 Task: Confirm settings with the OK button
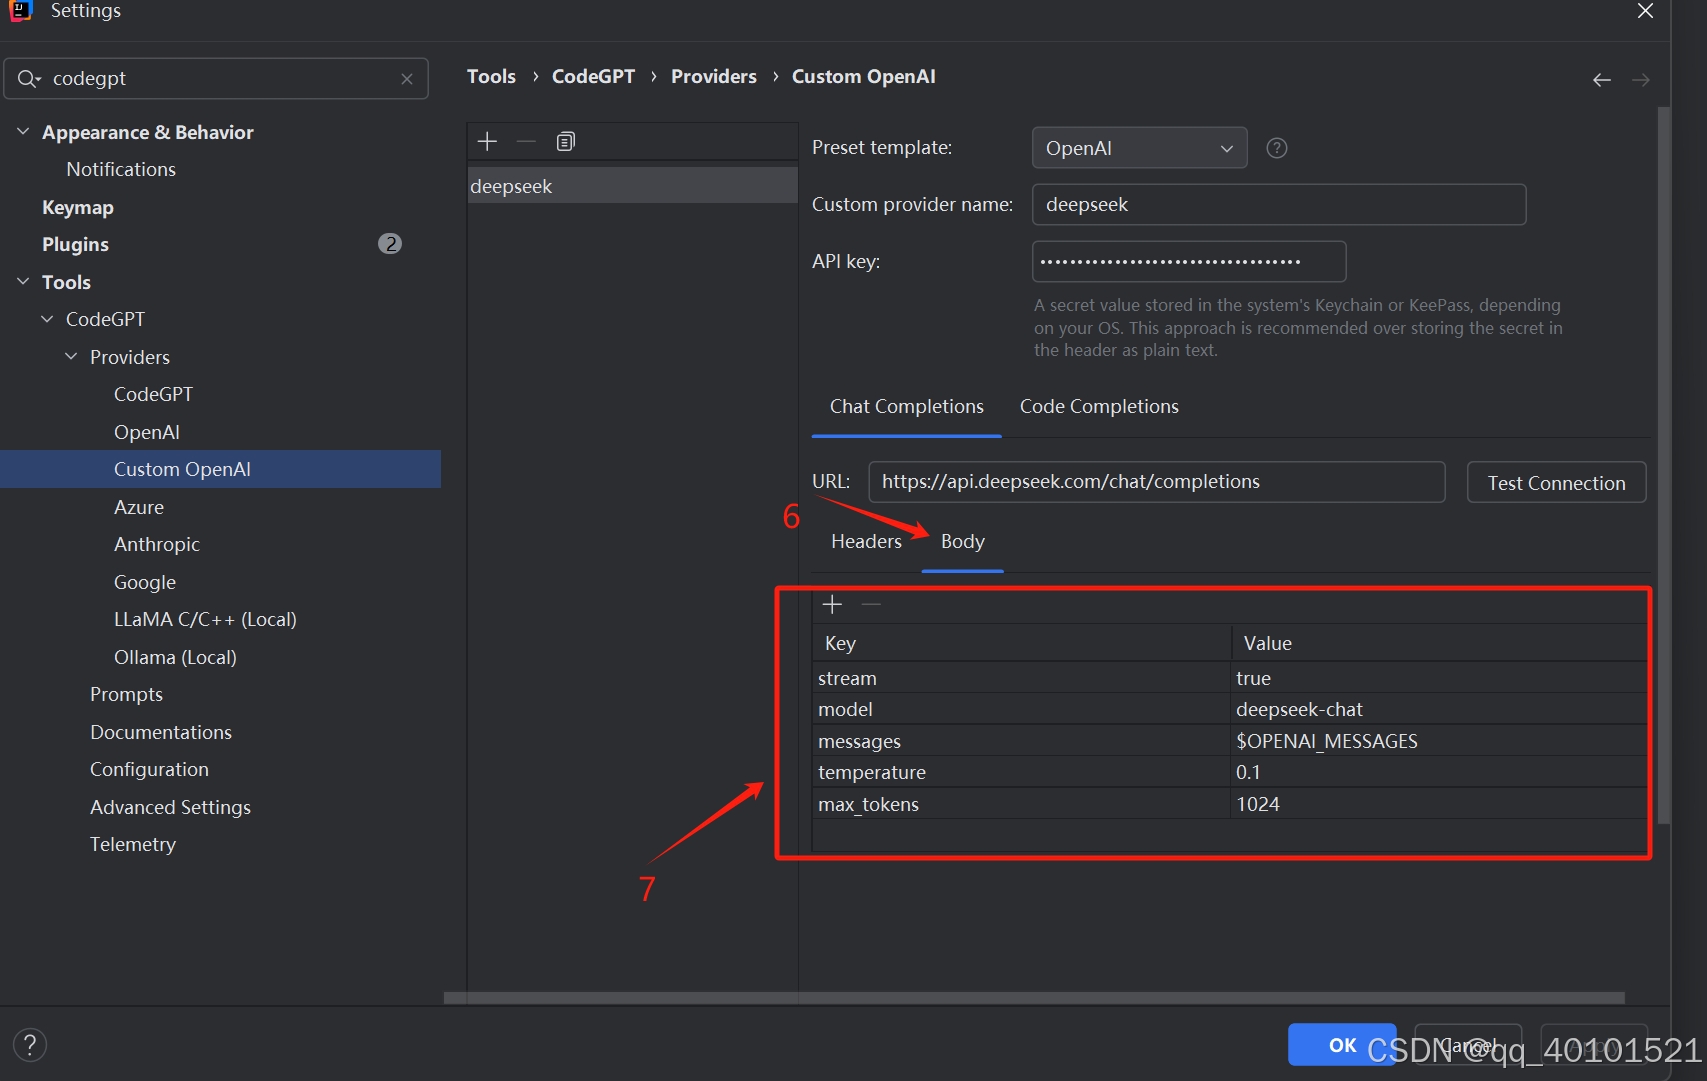point(1342,1045)
